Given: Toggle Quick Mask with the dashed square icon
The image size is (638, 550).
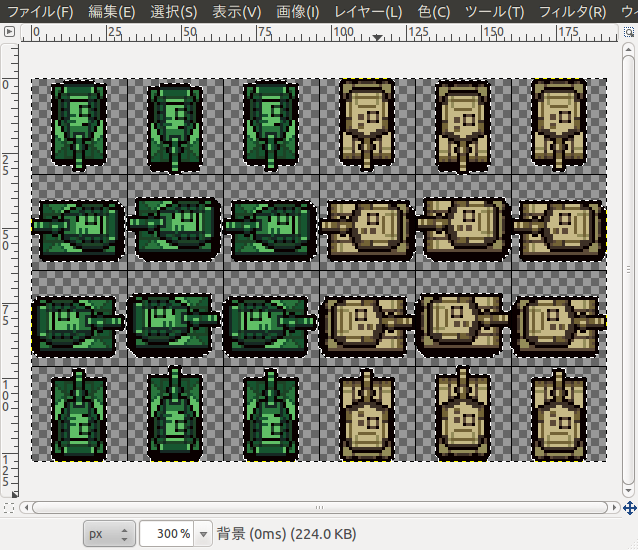Looking at the screenshot, I should 9,508.
